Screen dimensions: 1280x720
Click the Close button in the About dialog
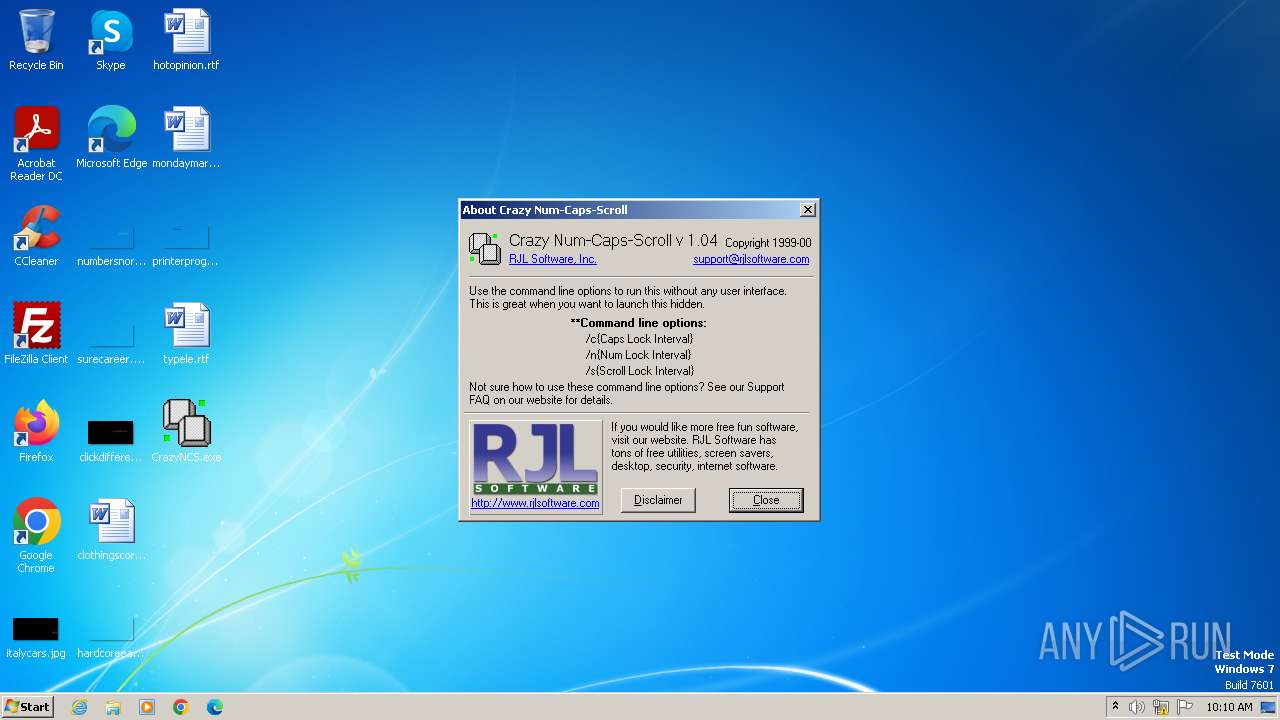point(766,500)
